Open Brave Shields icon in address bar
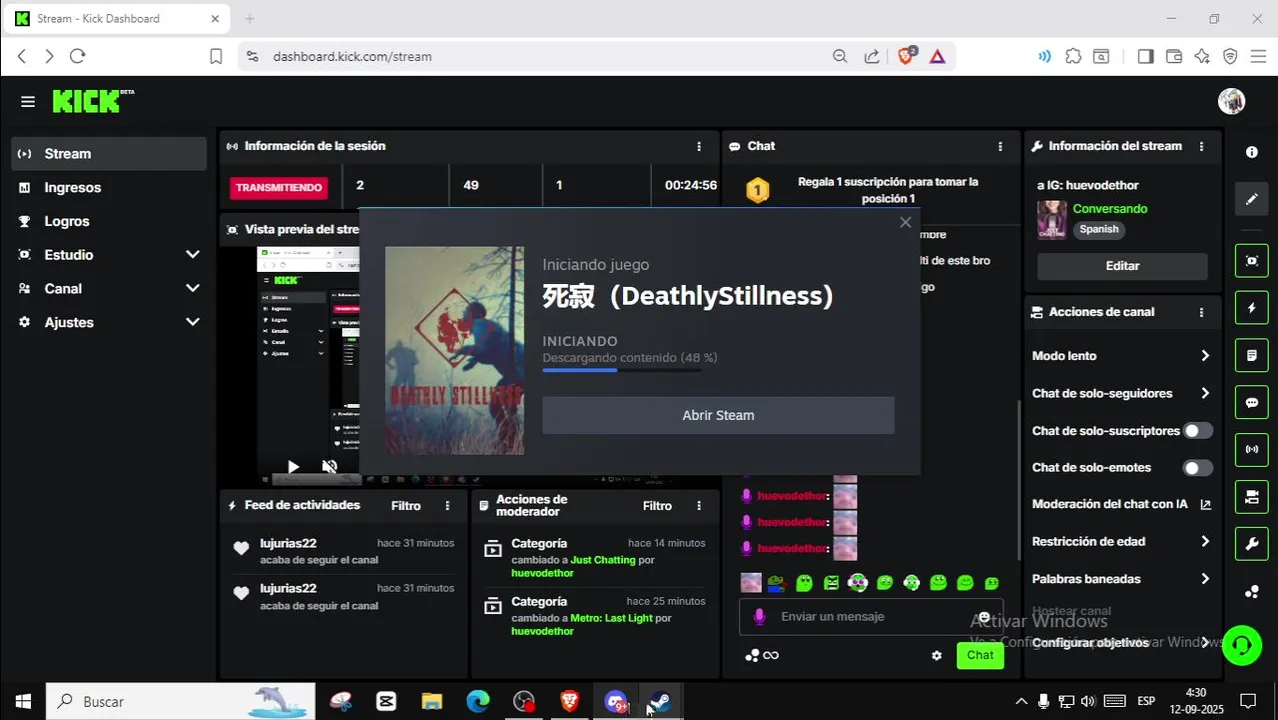 [906, 56]
